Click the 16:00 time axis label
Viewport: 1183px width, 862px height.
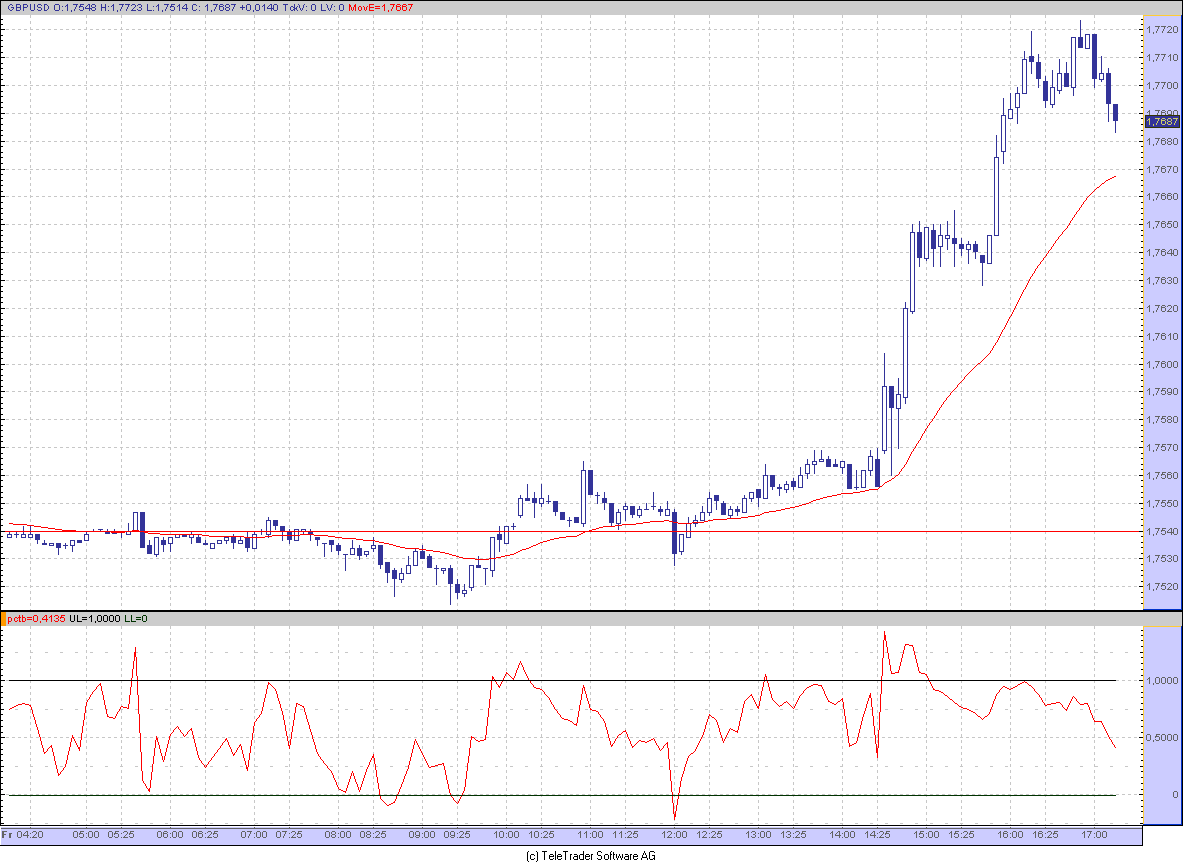coord(1010,834)
